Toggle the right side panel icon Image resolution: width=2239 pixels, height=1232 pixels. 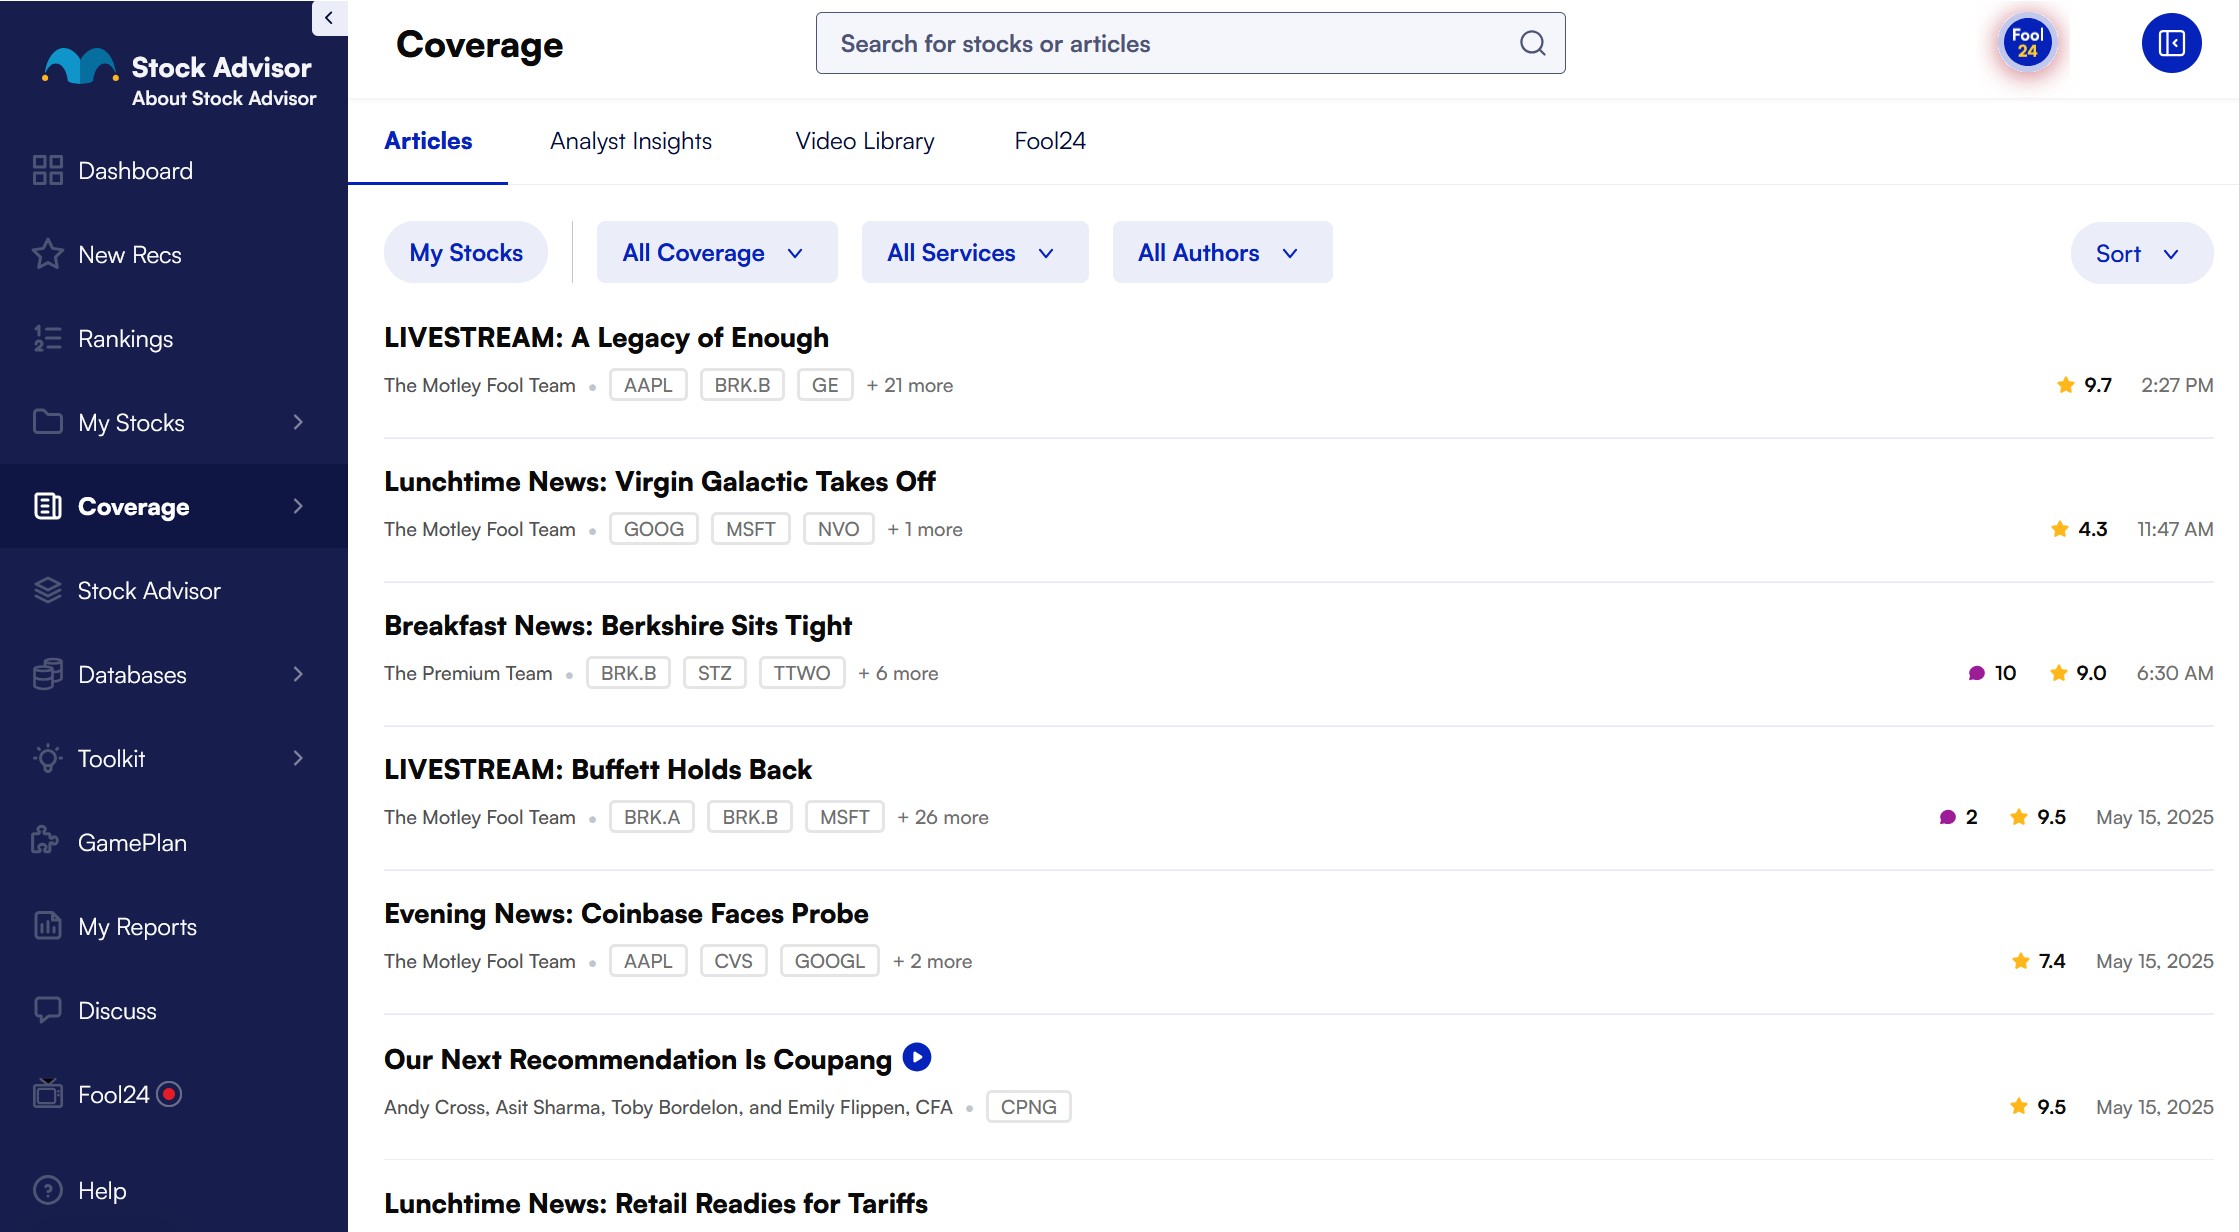[x=2171, y=43]
